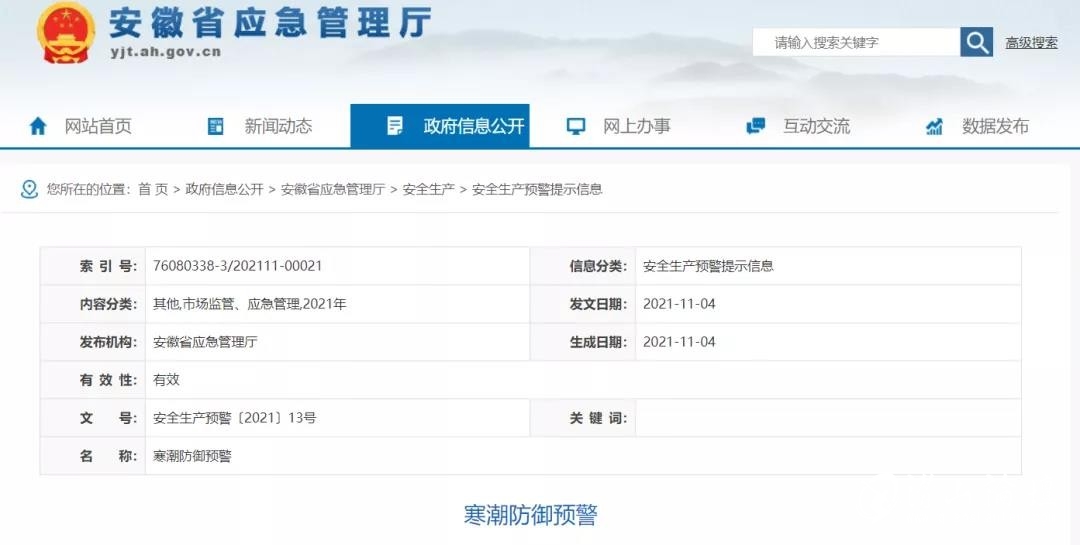Open 安徽省应急管理厅 breadcrumb link
This screenshot has width=1080, height=545.
pyautogui.click(x=333, y=189)
